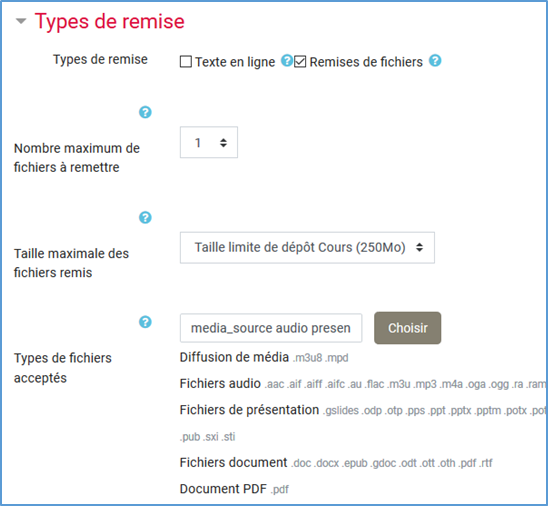Focus the accepted file types text field

pyautogui.click(x=271, y=328)
